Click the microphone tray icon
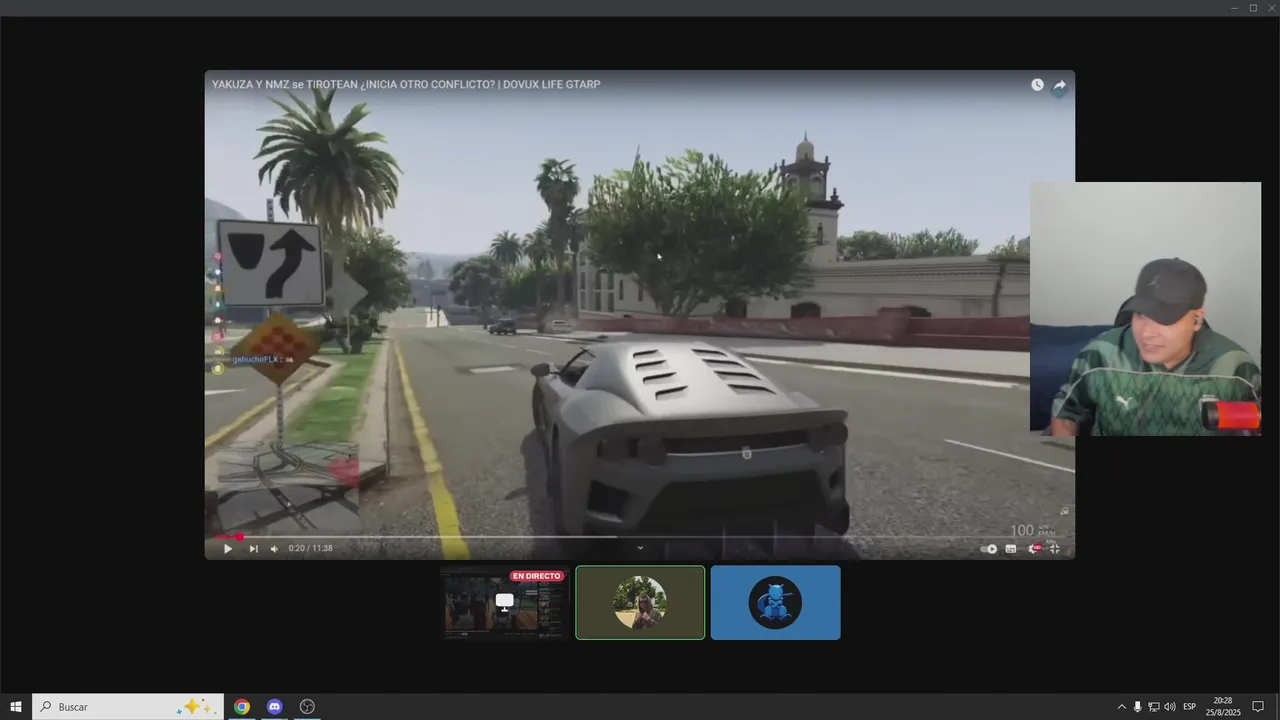 pos(1138,707)
